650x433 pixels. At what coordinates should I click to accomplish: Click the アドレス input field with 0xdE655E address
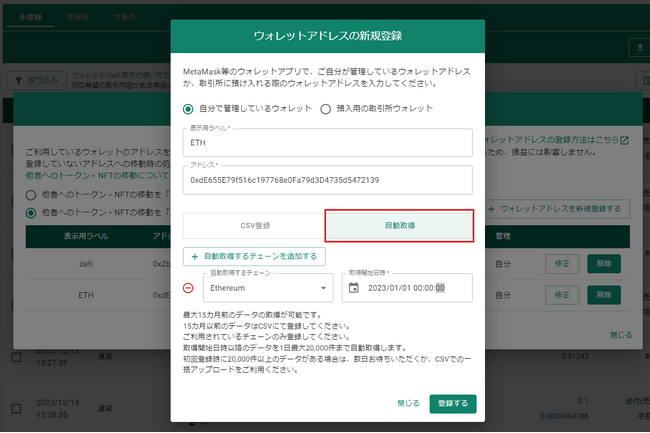point(327,180)
